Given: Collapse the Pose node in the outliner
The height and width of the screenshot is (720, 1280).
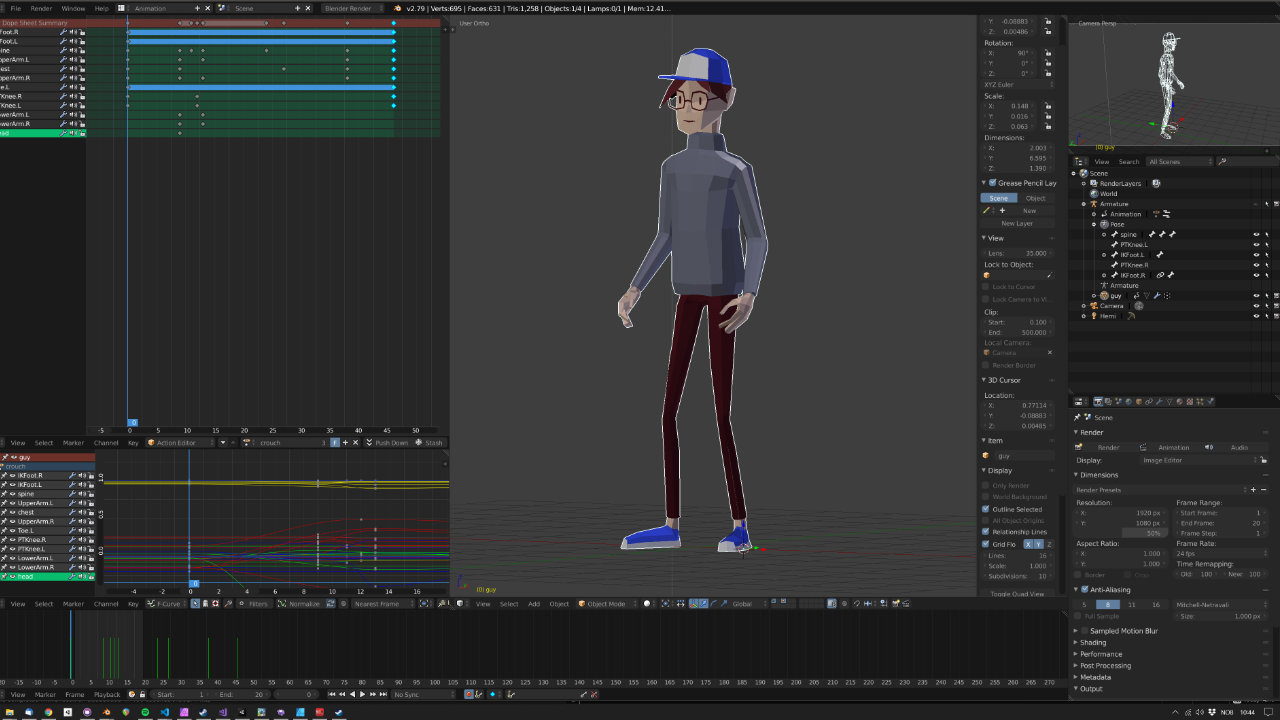Looking at the screenshot, I should (x=1094, y=225).
